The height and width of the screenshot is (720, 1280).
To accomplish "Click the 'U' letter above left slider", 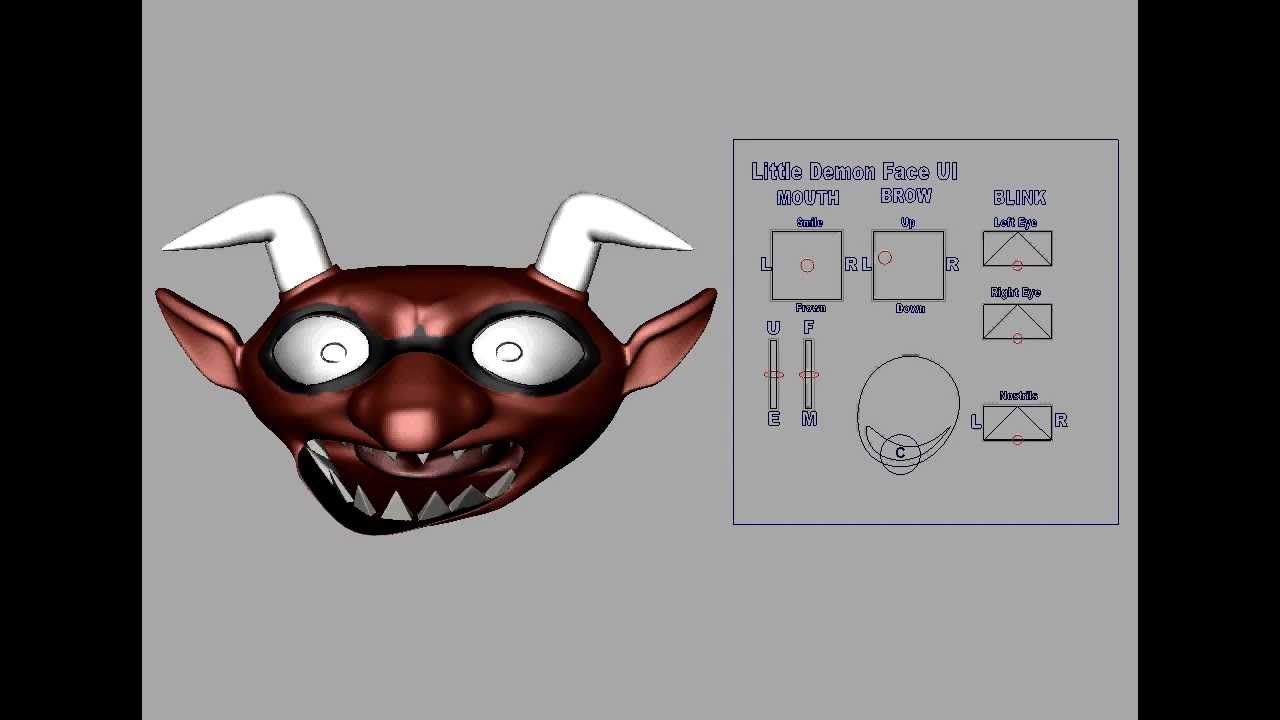I will tap(773, 328).
